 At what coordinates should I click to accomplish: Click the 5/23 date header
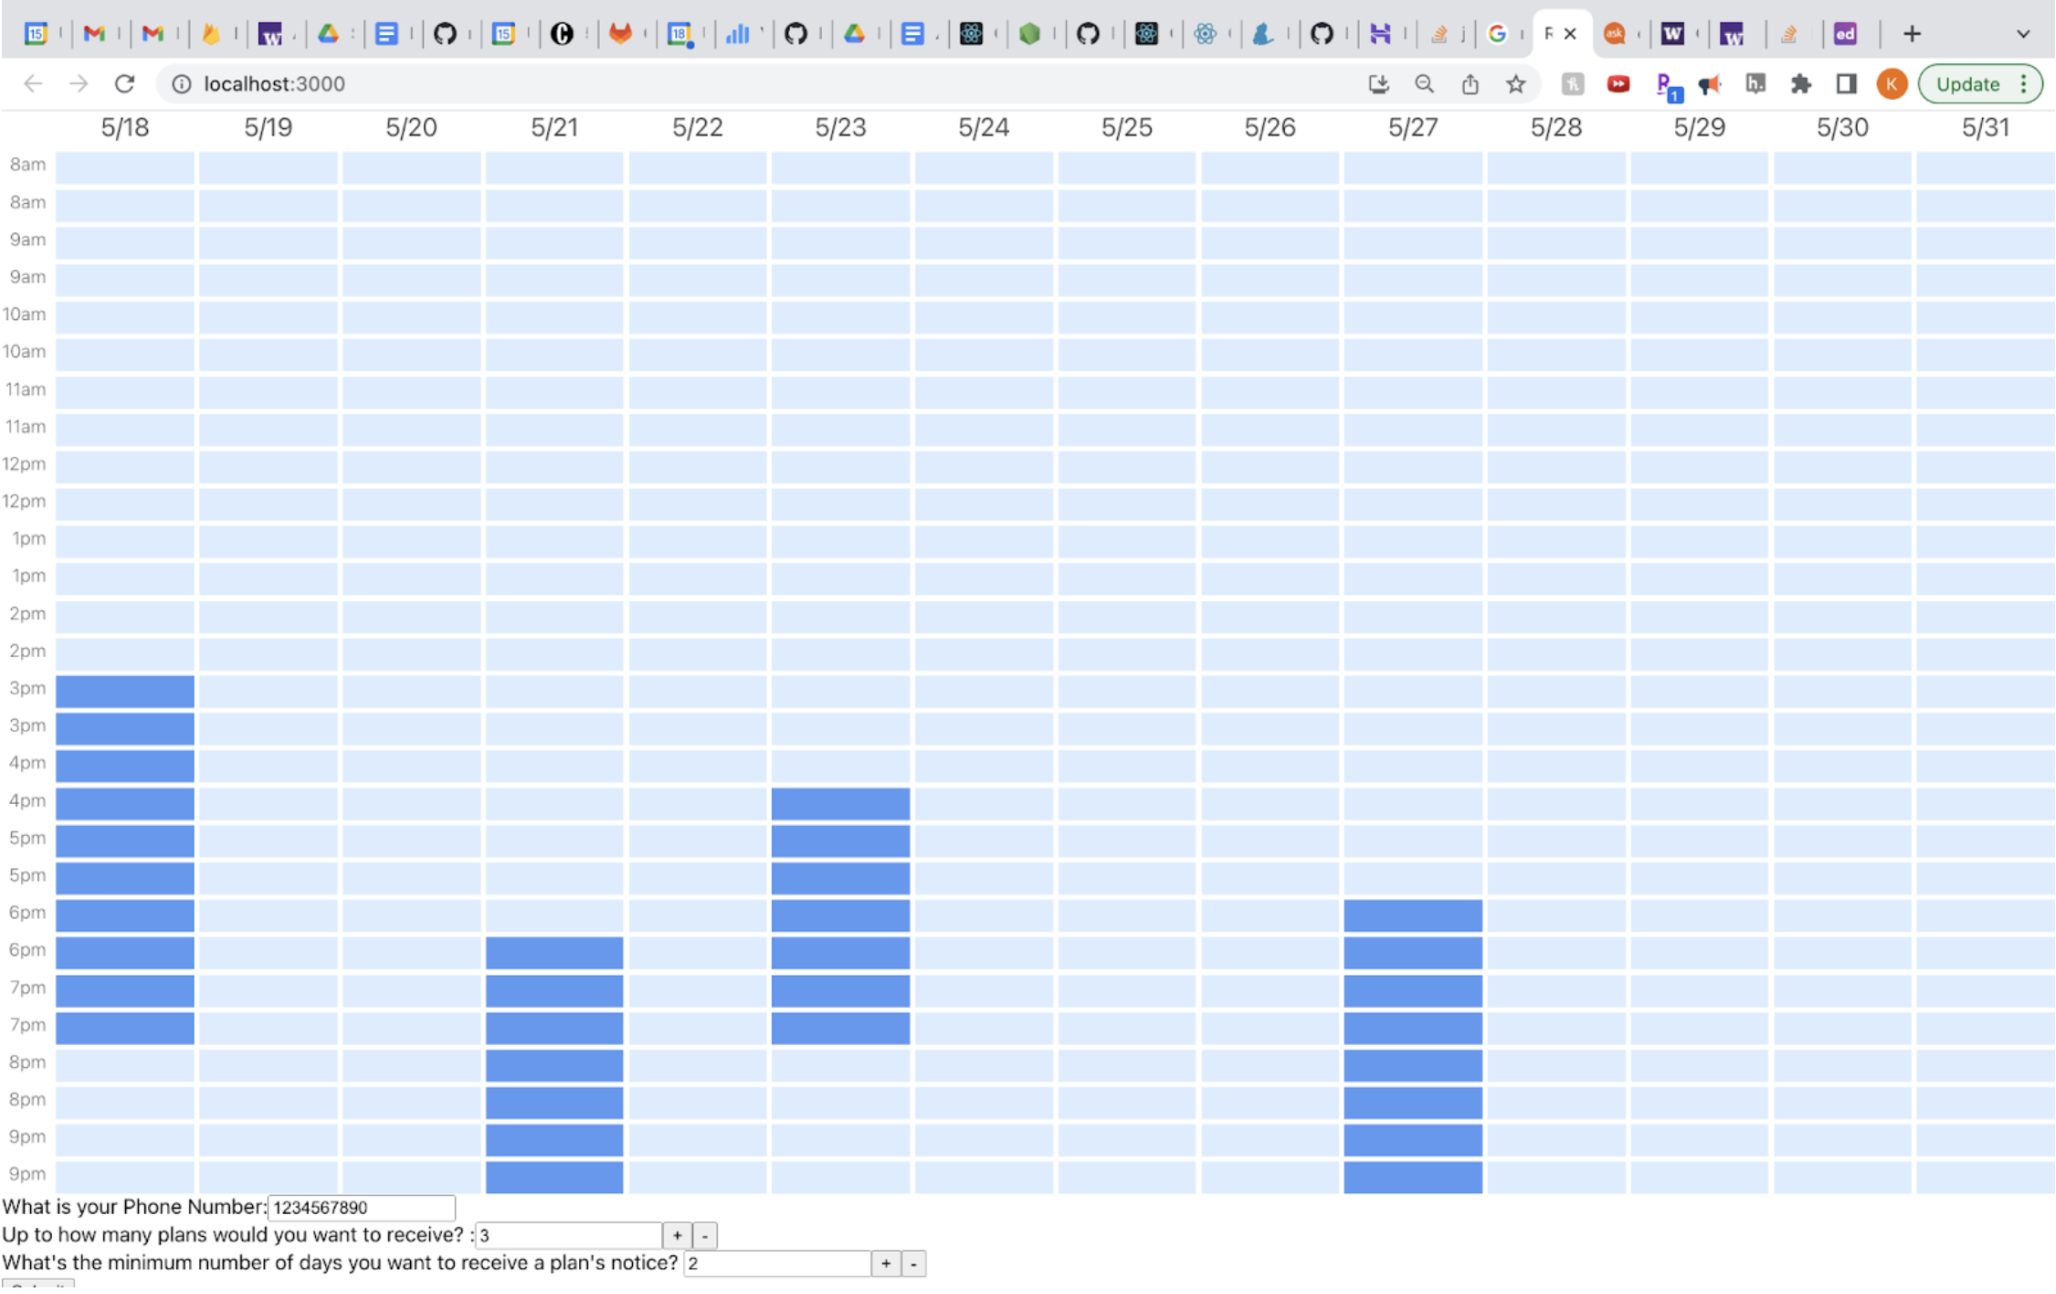point(840,127)
